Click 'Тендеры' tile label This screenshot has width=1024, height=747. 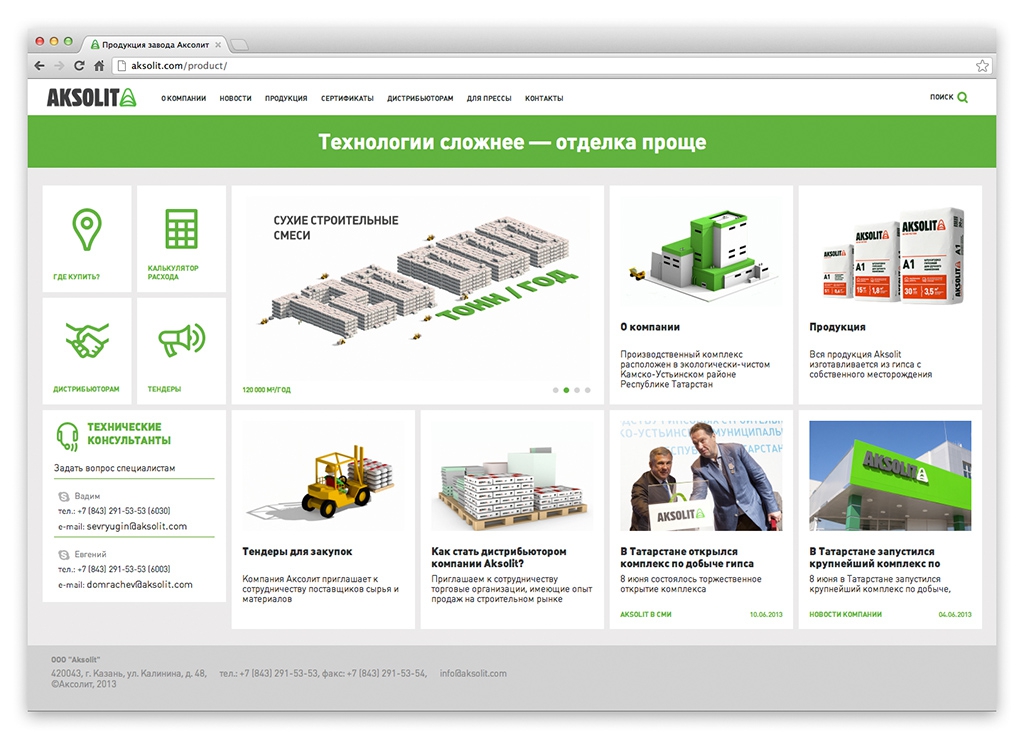point(164,389)
